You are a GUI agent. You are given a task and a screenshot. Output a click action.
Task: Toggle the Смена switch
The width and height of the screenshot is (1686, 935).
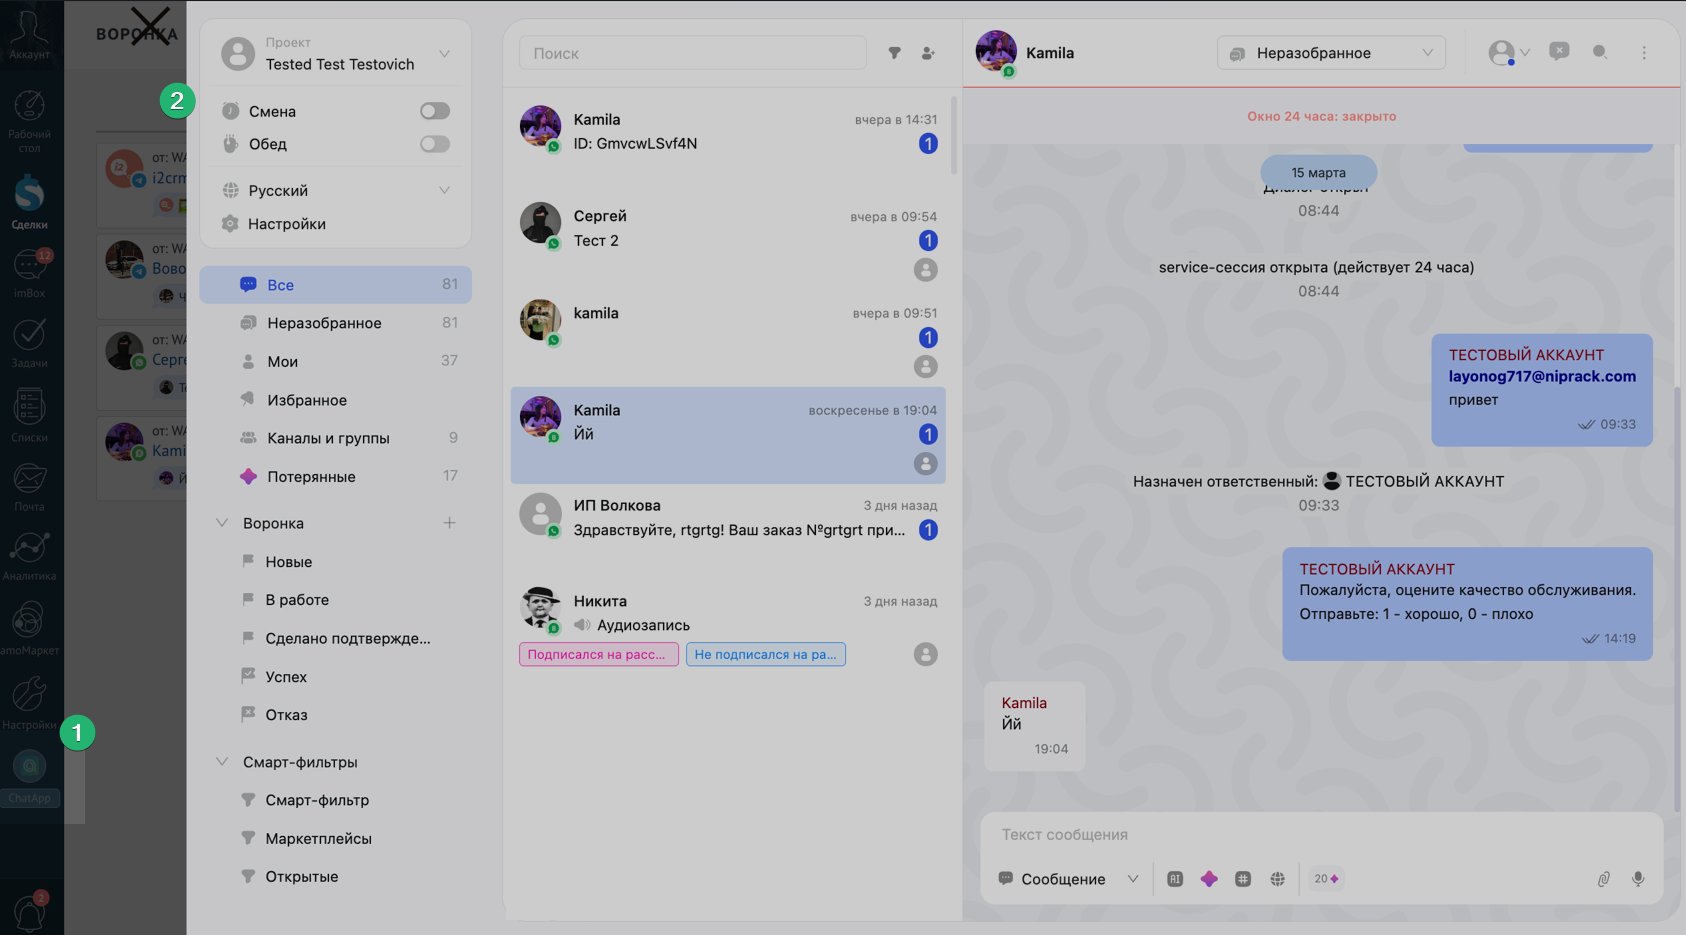[x=435, y=111]
